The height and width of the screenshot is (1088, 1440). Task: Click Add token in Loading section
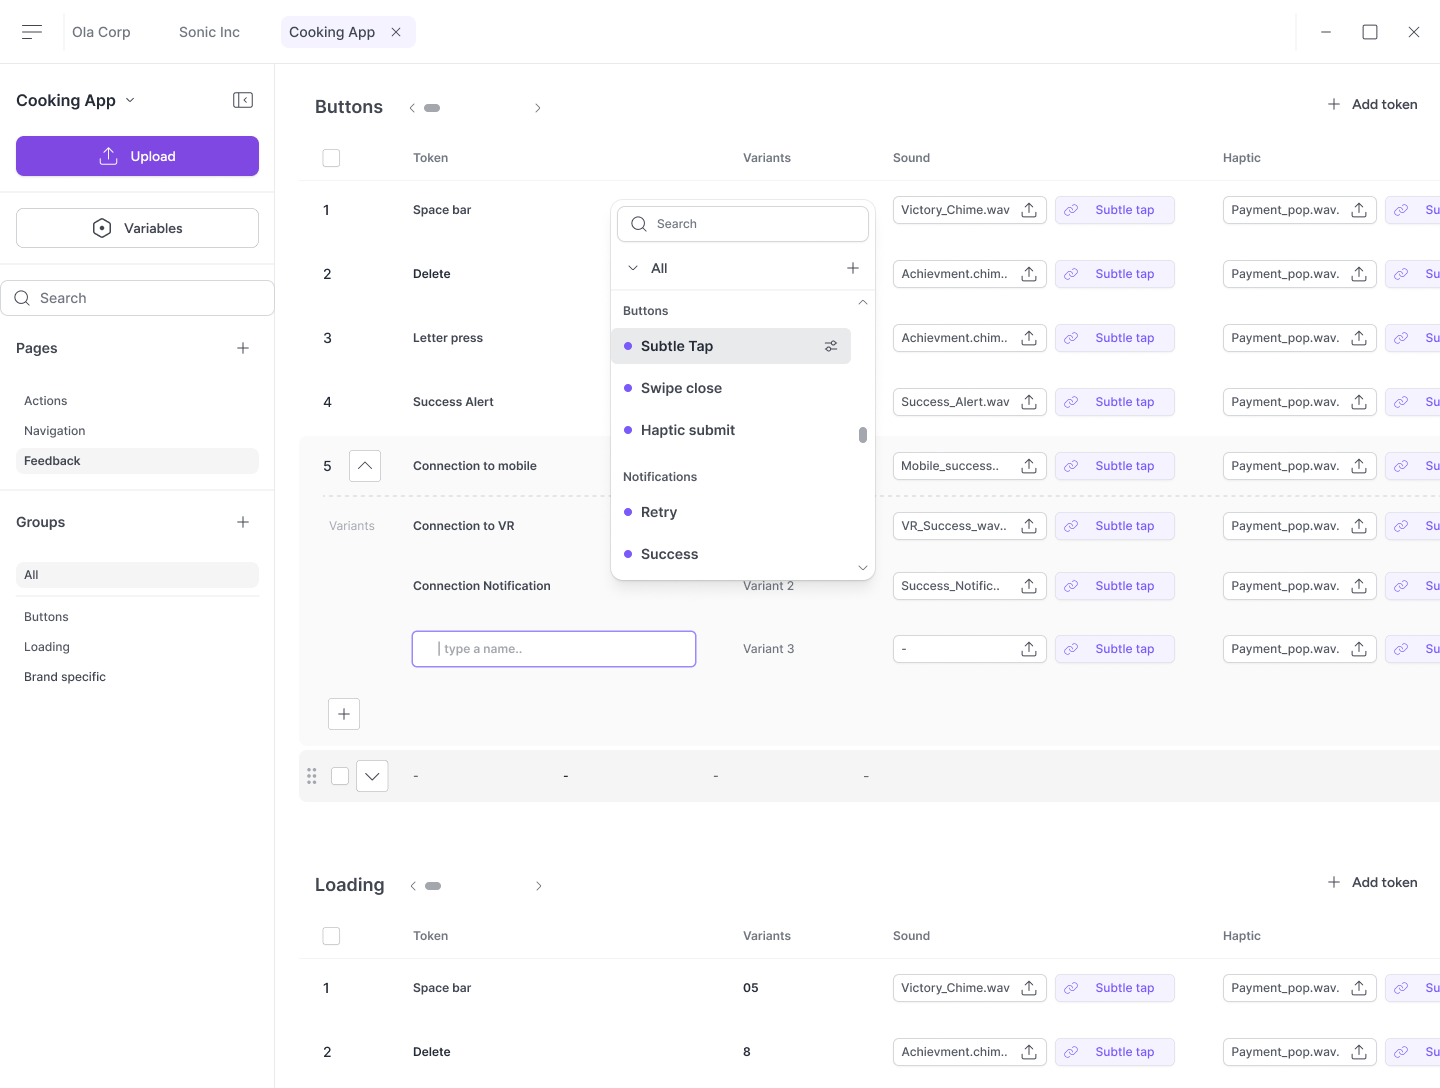pyautogui.click(x=1372, y=882)
